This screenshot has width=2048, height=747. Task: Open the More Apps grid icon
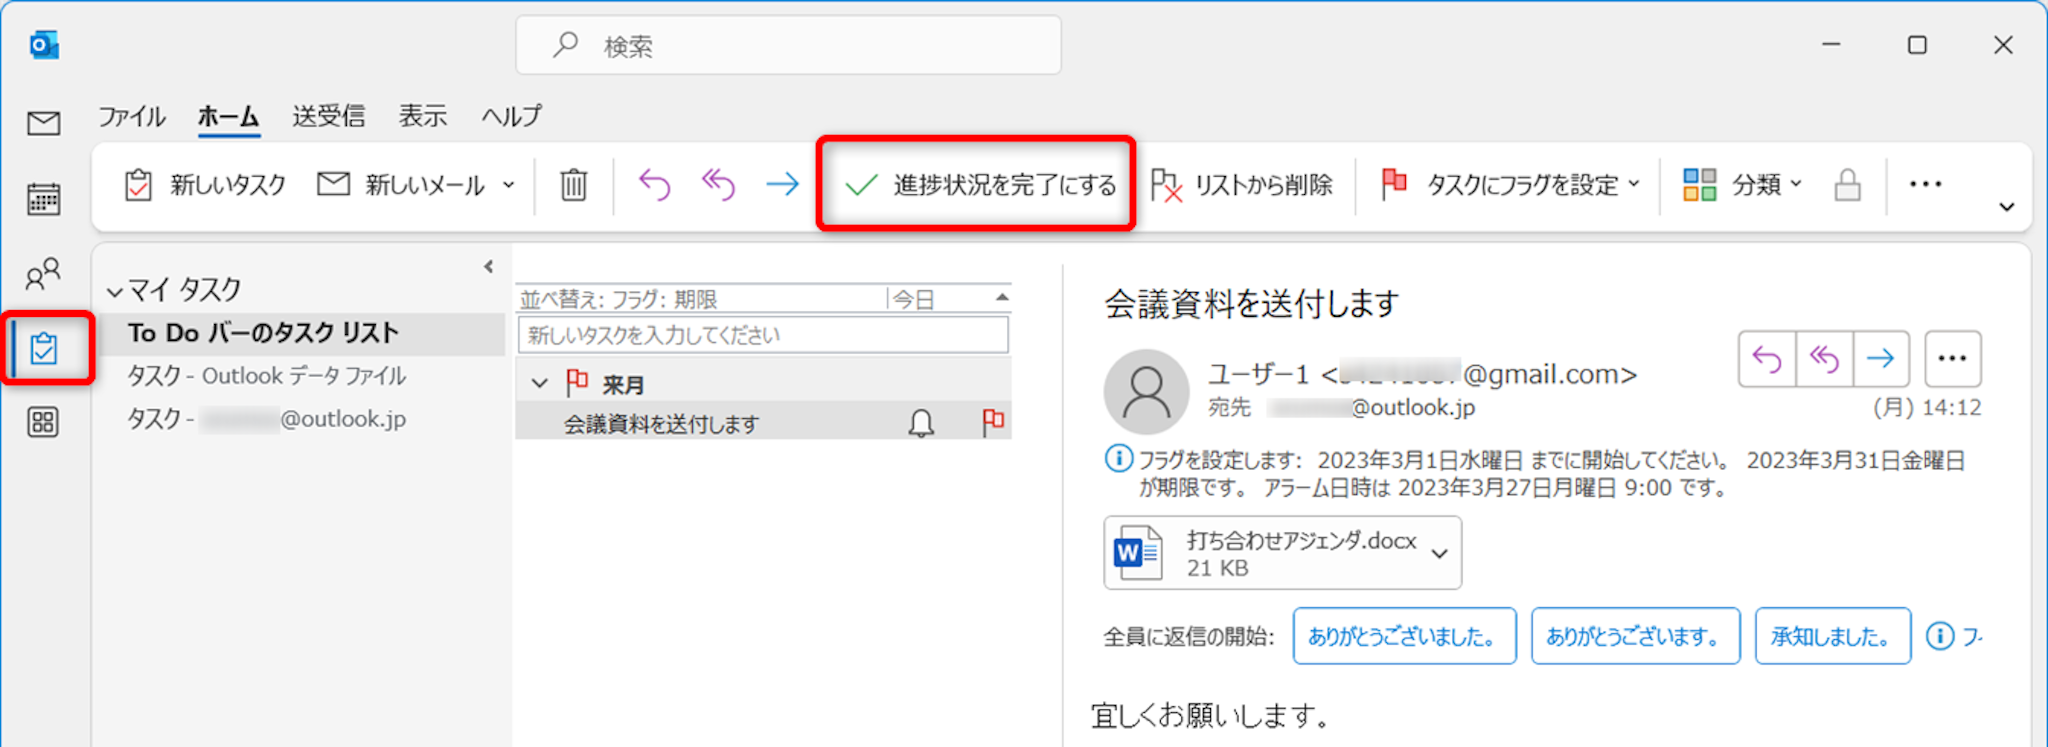click(x=43, y=422)
